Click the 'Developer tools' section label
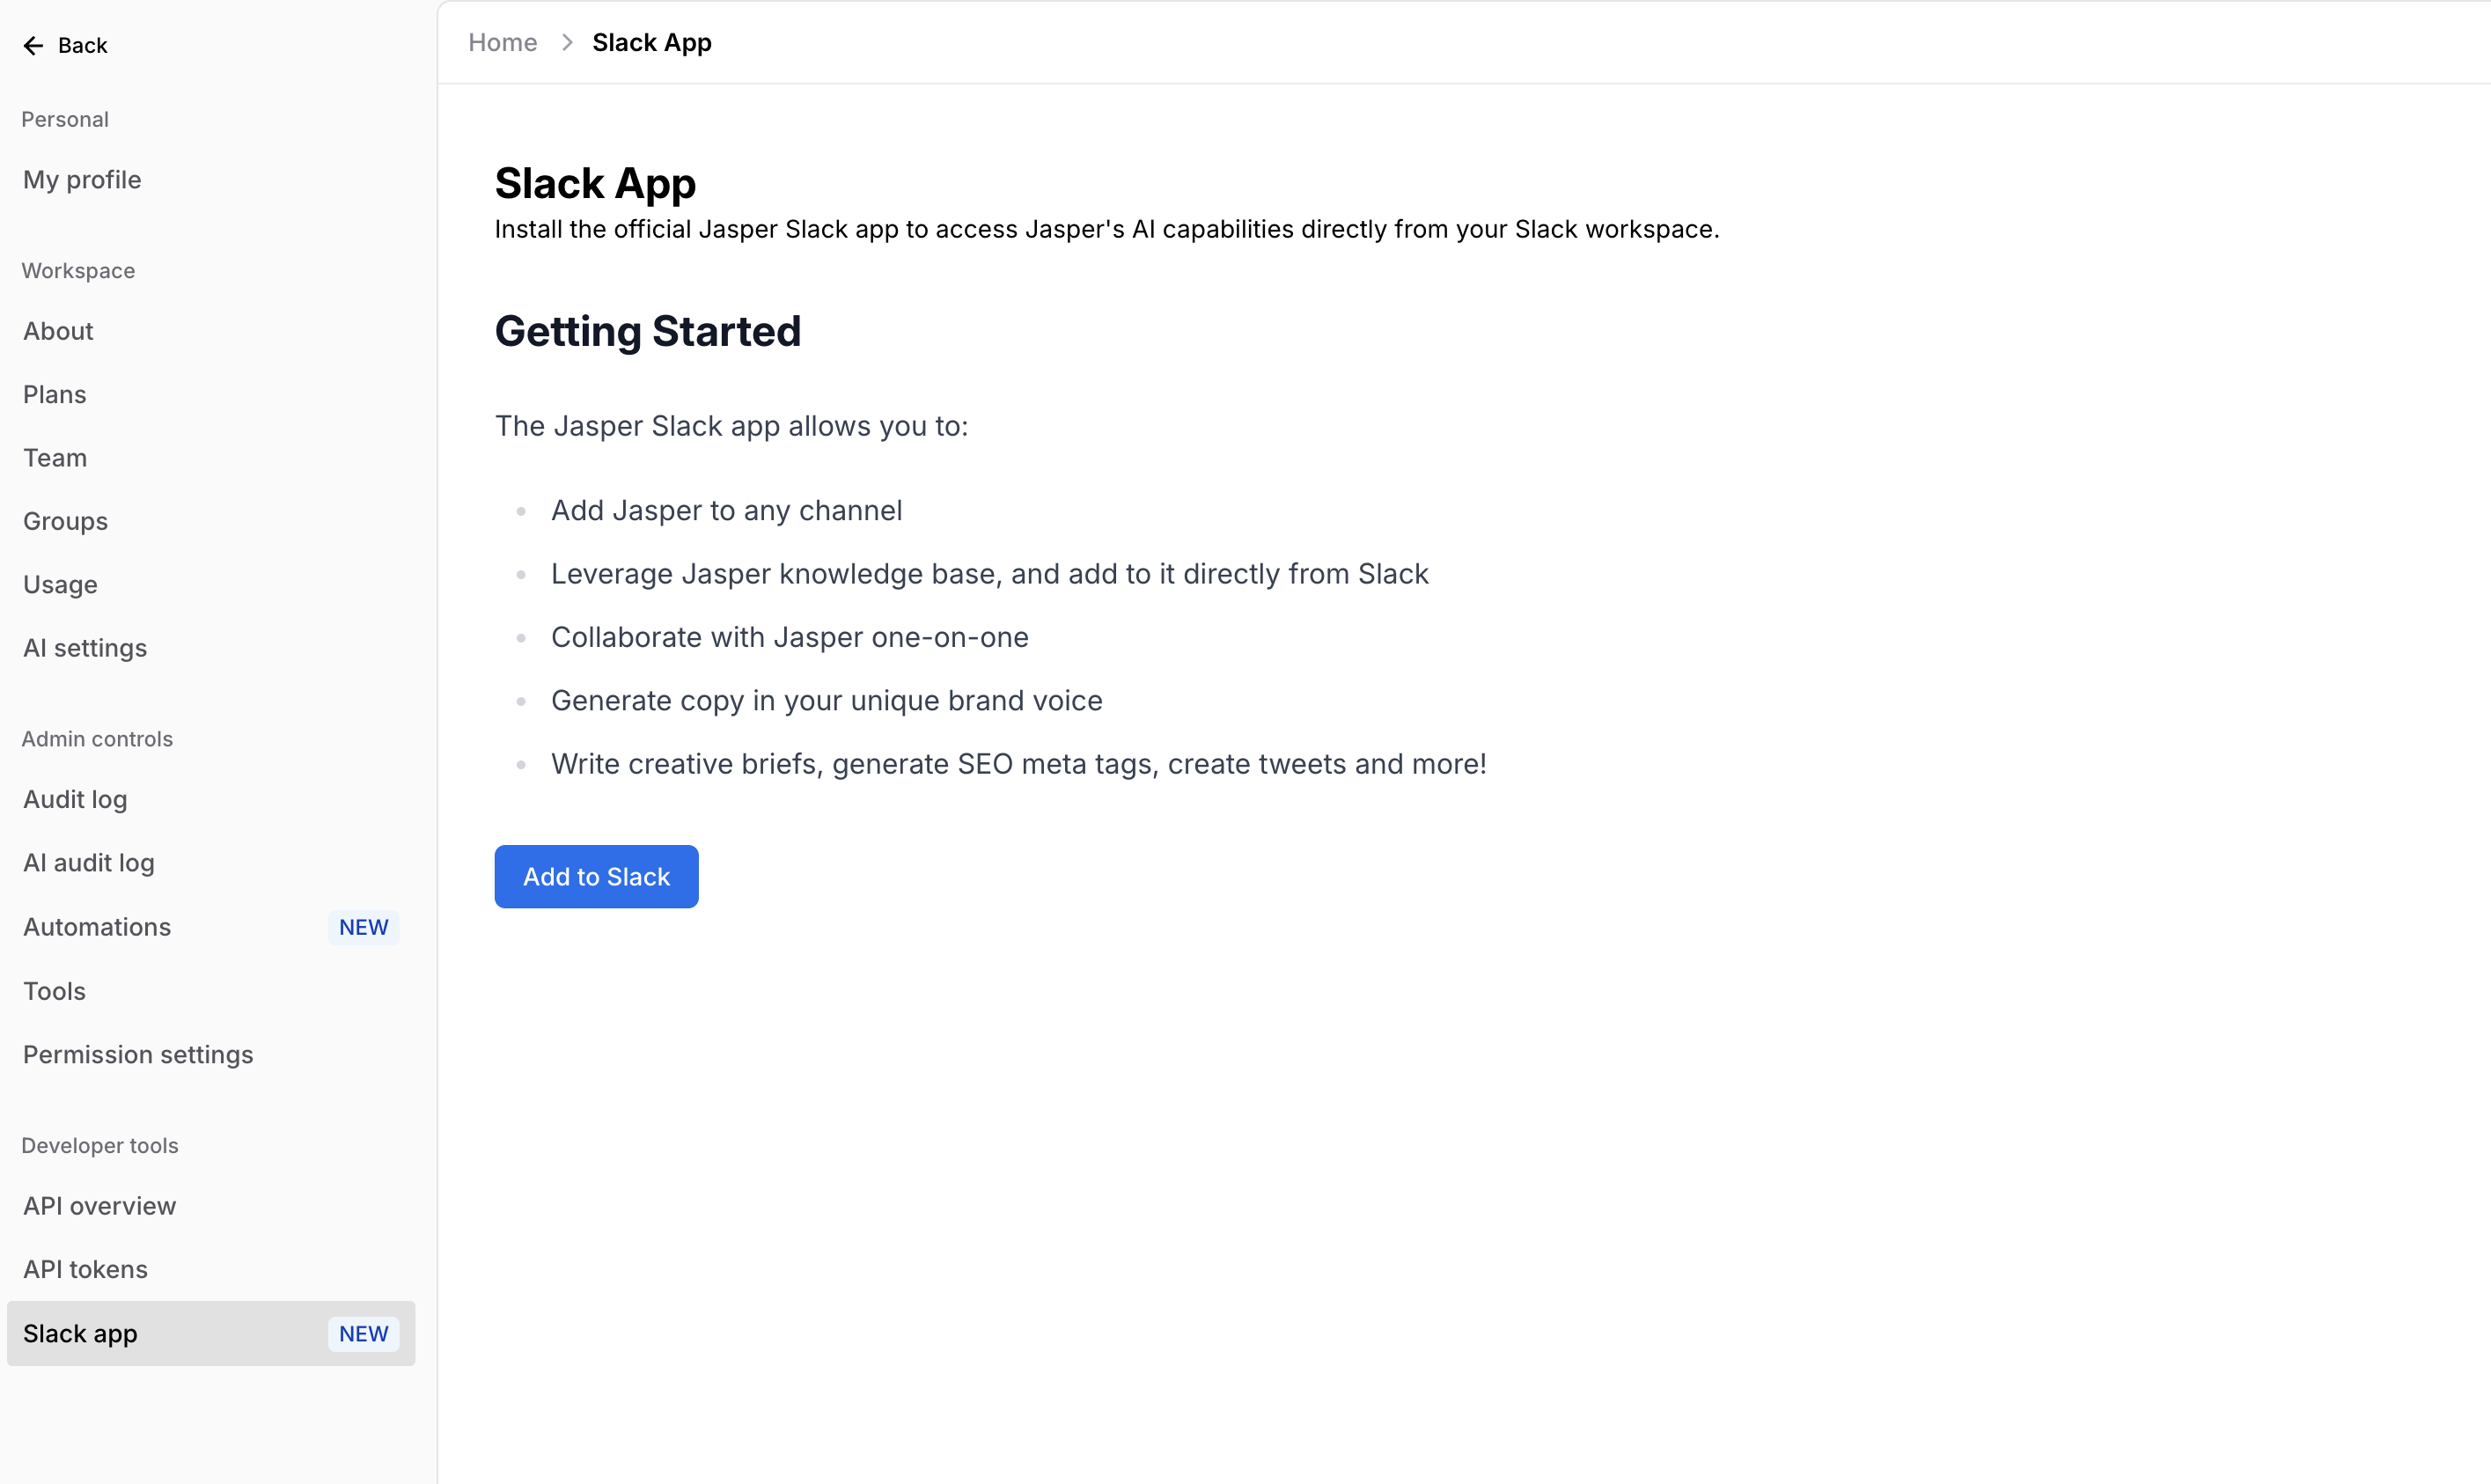The image size is (2491, 1484). click(100, 1146)
